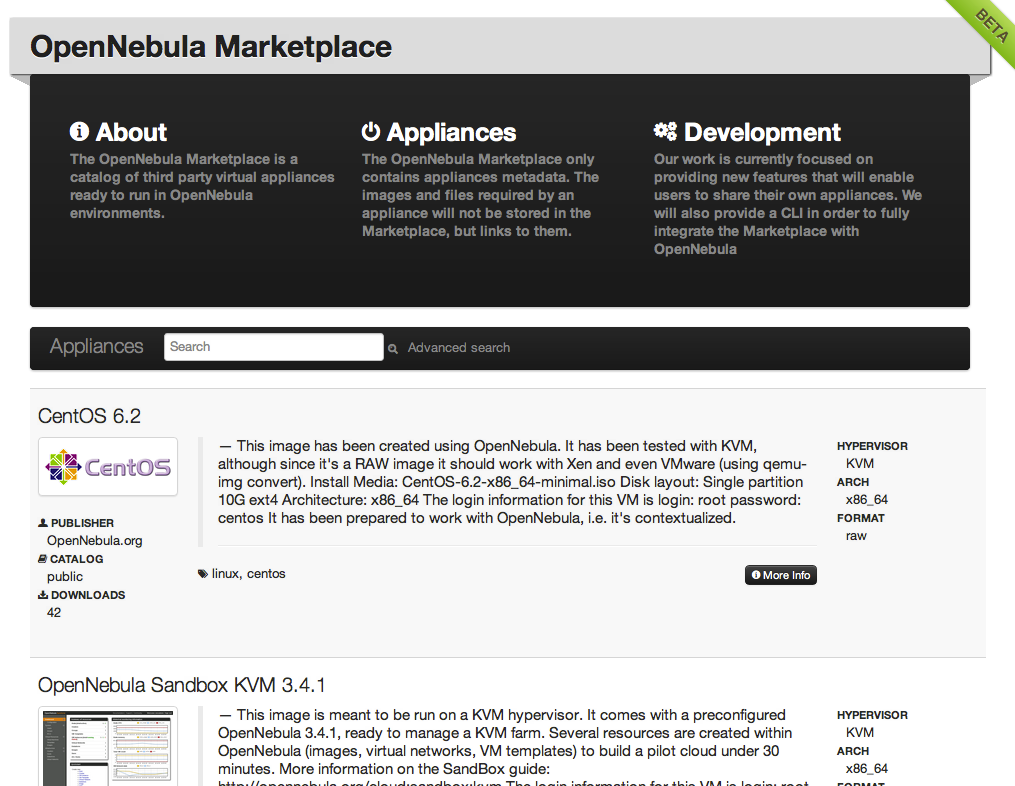Viewport: 1015px width, 786px height.
Task: Focus the Search input field
Action: coord(273,347)
